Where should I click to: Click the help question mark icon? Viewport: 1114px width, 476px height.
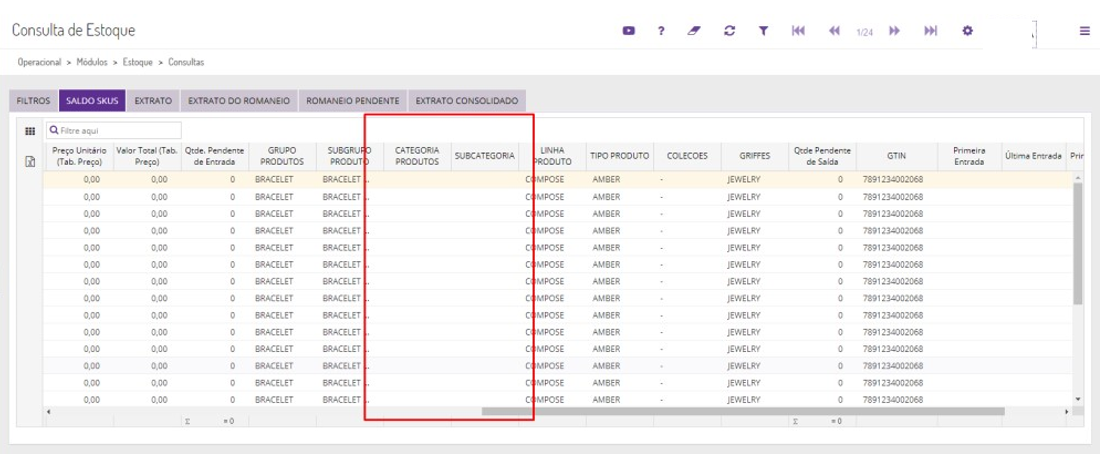[x=661, y=31]
